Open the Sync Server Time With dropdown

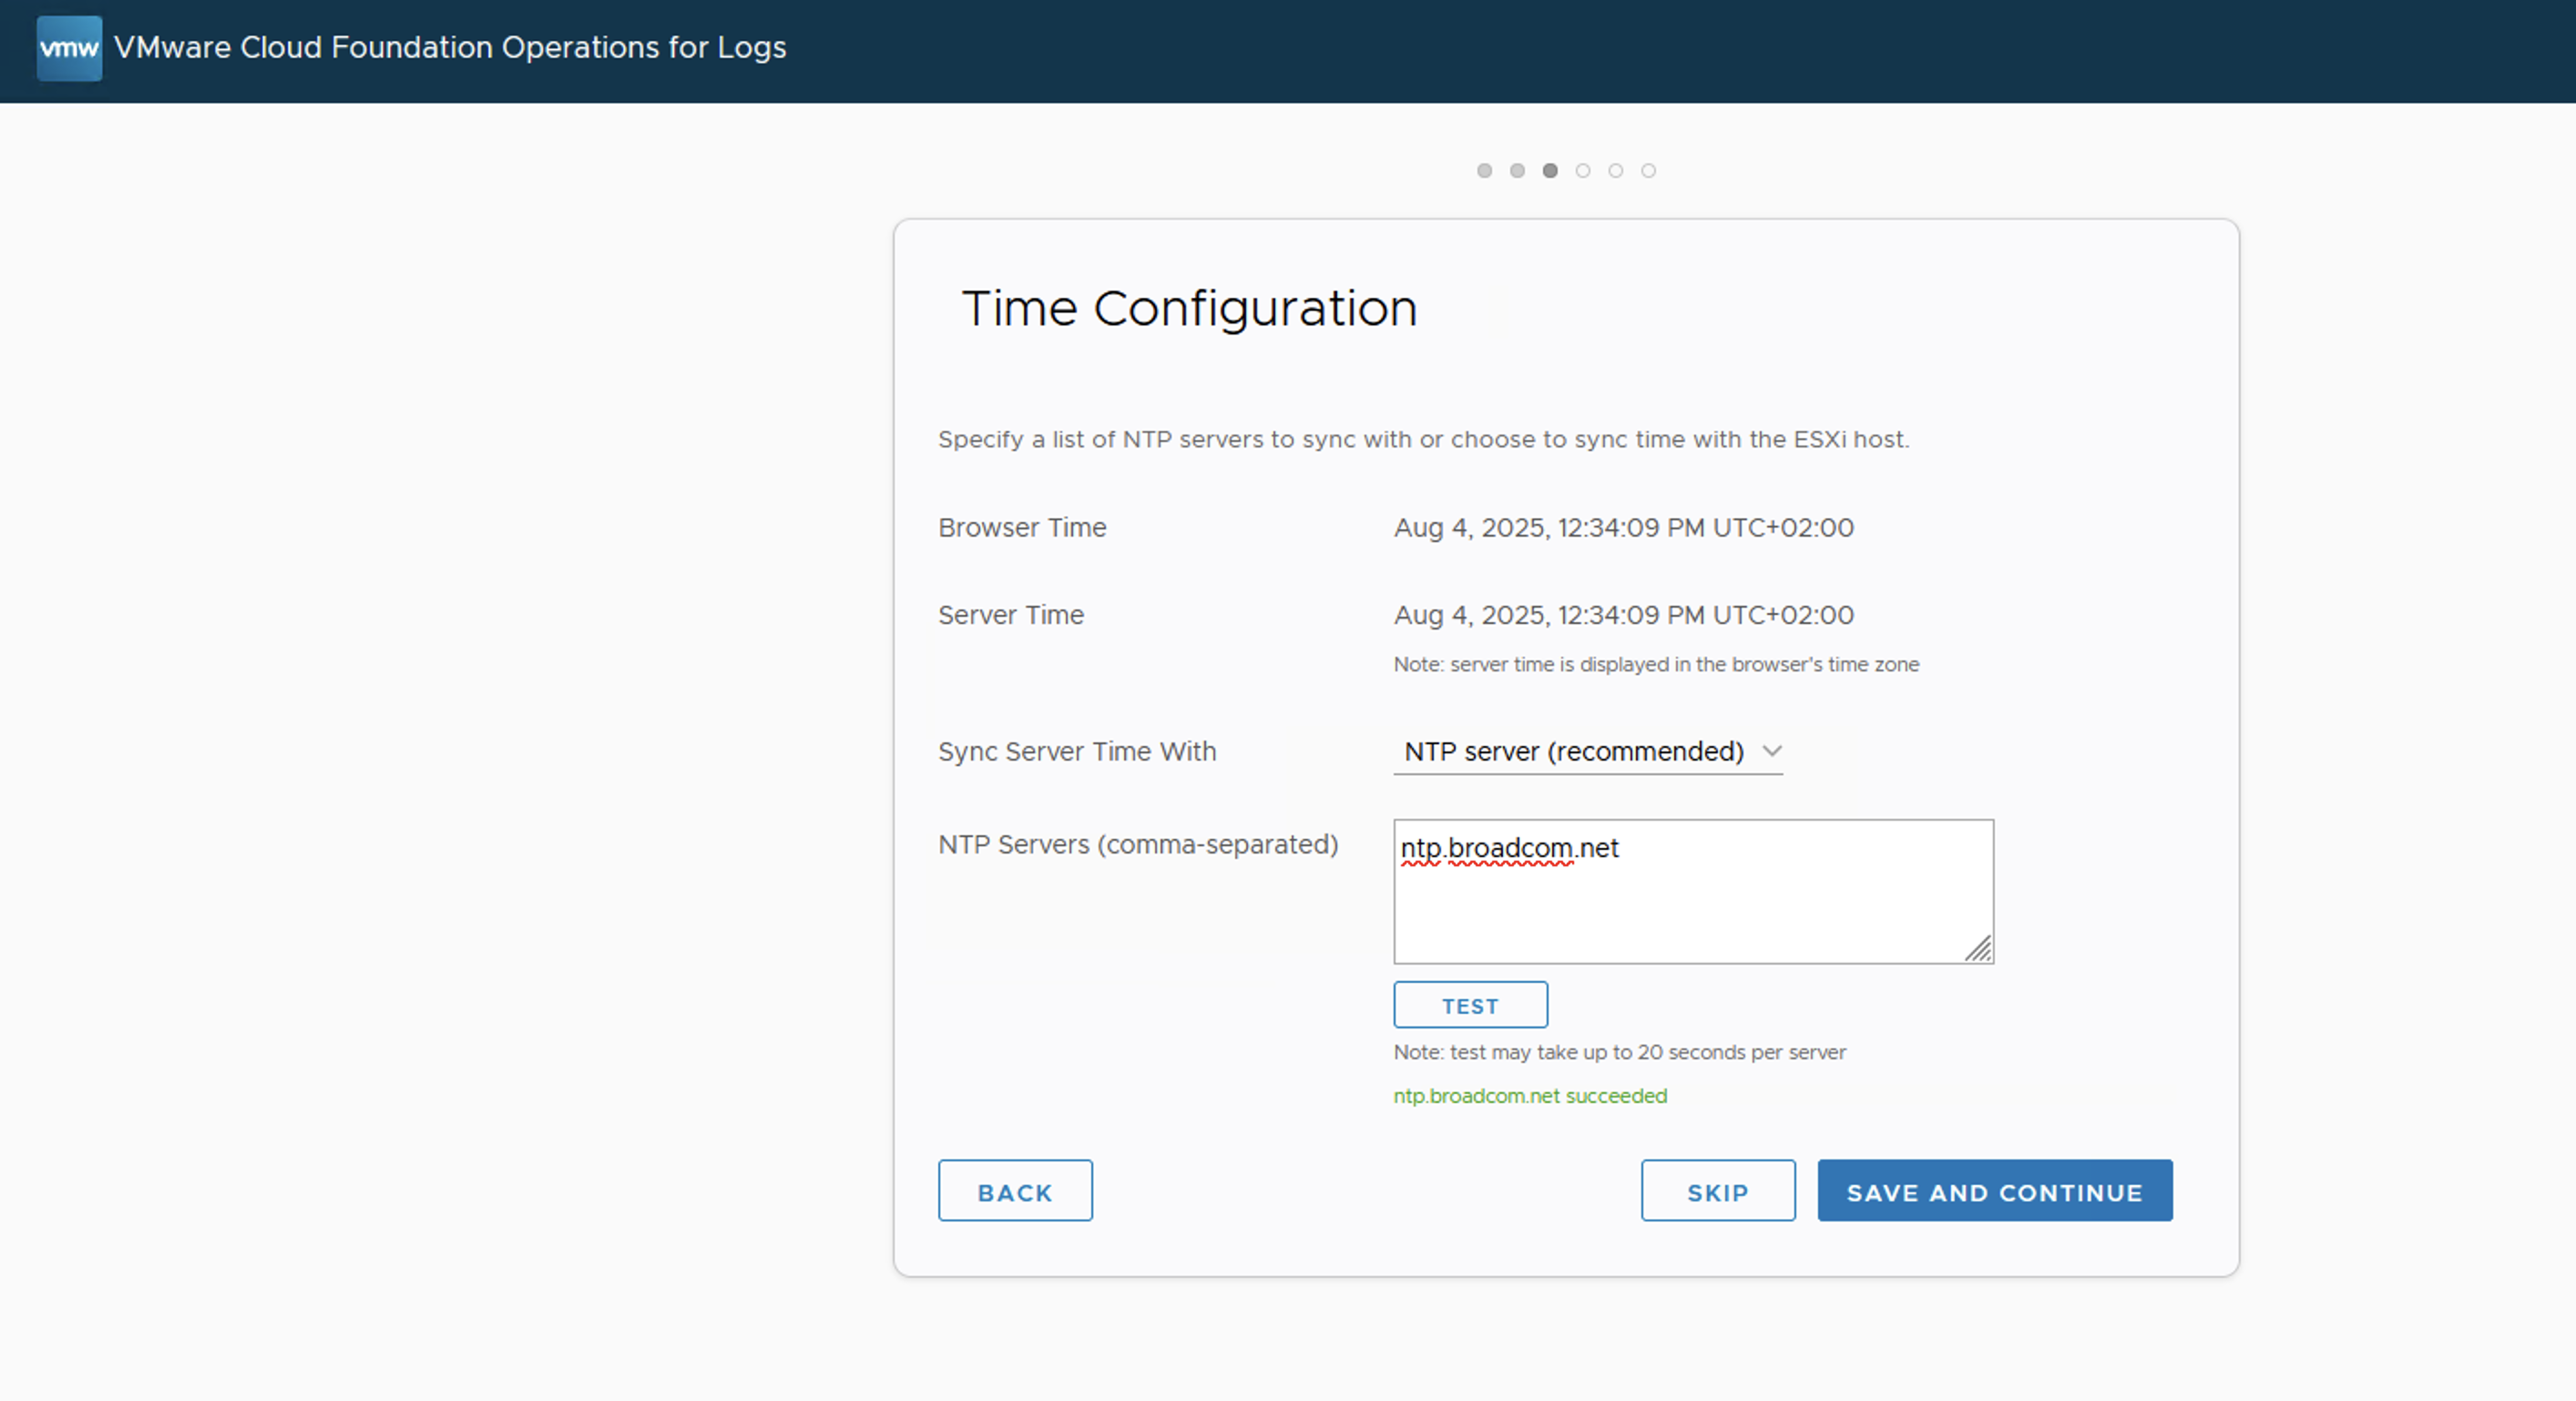tap(1574, 751)
